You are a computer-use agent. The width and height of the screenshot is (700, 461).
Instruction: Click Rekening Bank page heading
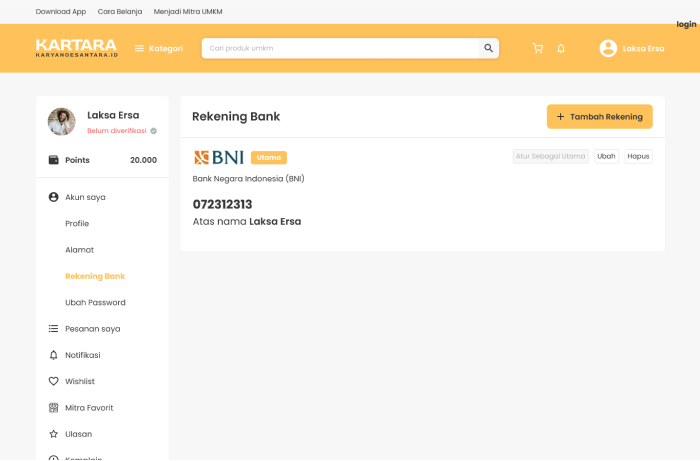pyautogui.click(x=236, y=116)
